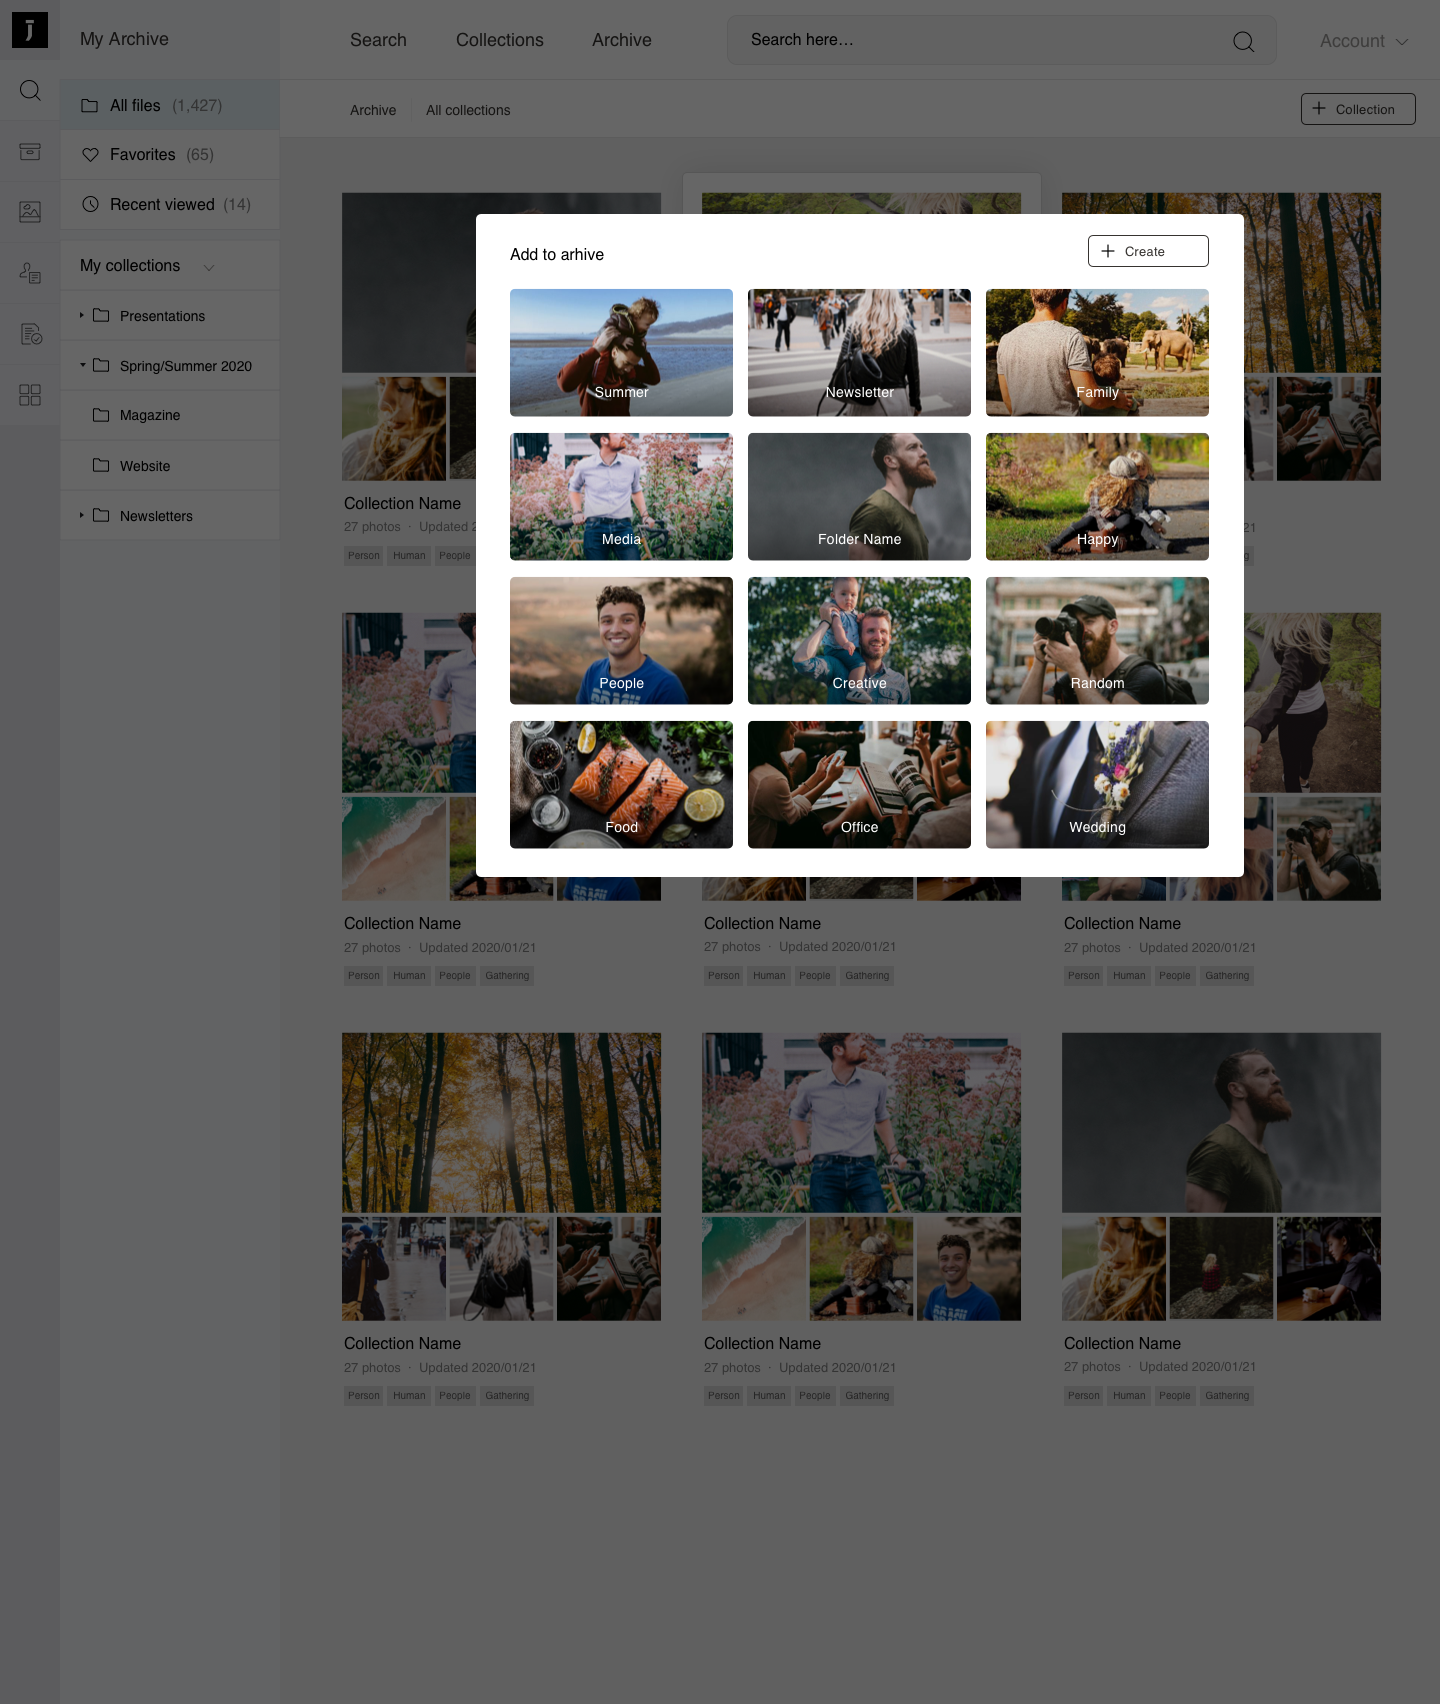The height and width of the screenshot is (1704, 1440).
Task: Click the magnifier icon in search bar
Action: (1243, 41)
